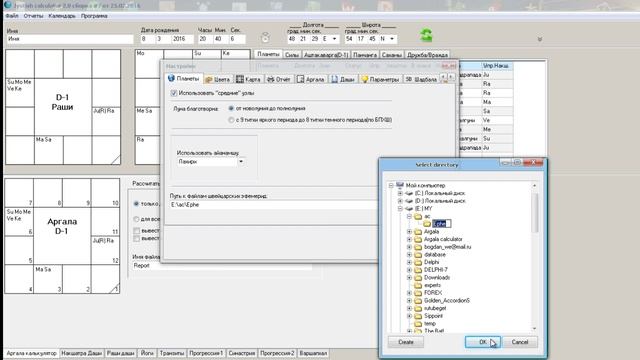This screenshot has width=640, height=360.
Task: Select the Мой компьютер computer icon
Action: [400, 185]
